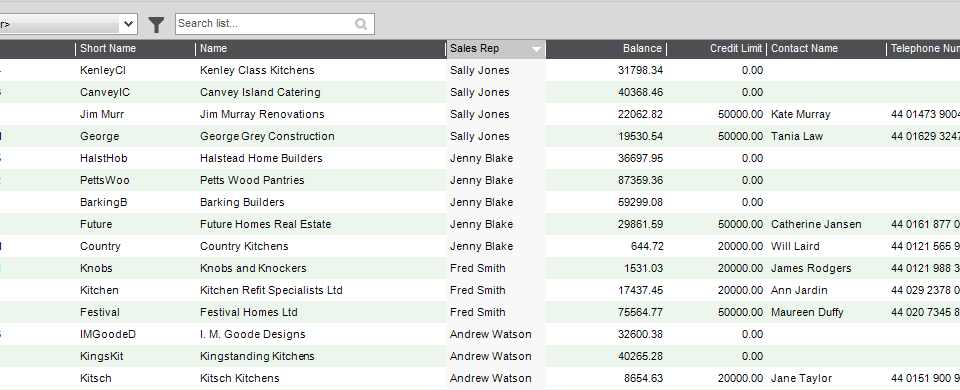The image size is (960, 390).
Task: Select I. M. Goode Designs name cell
Action: coord(253,335)
